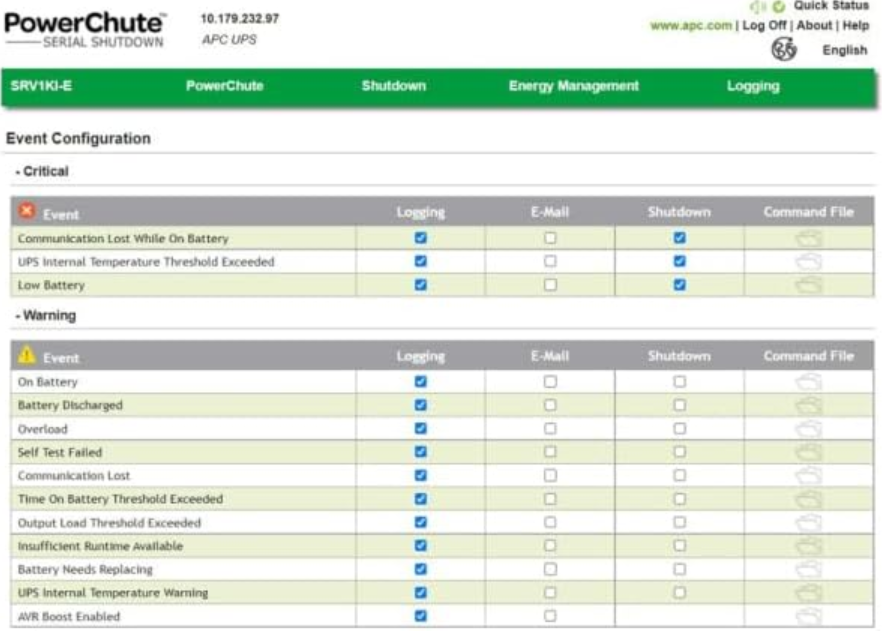Viewport: 882px width, 633px height.
Task: Enable Shutdown for Self Test Failed
Action: pos(680,452)
